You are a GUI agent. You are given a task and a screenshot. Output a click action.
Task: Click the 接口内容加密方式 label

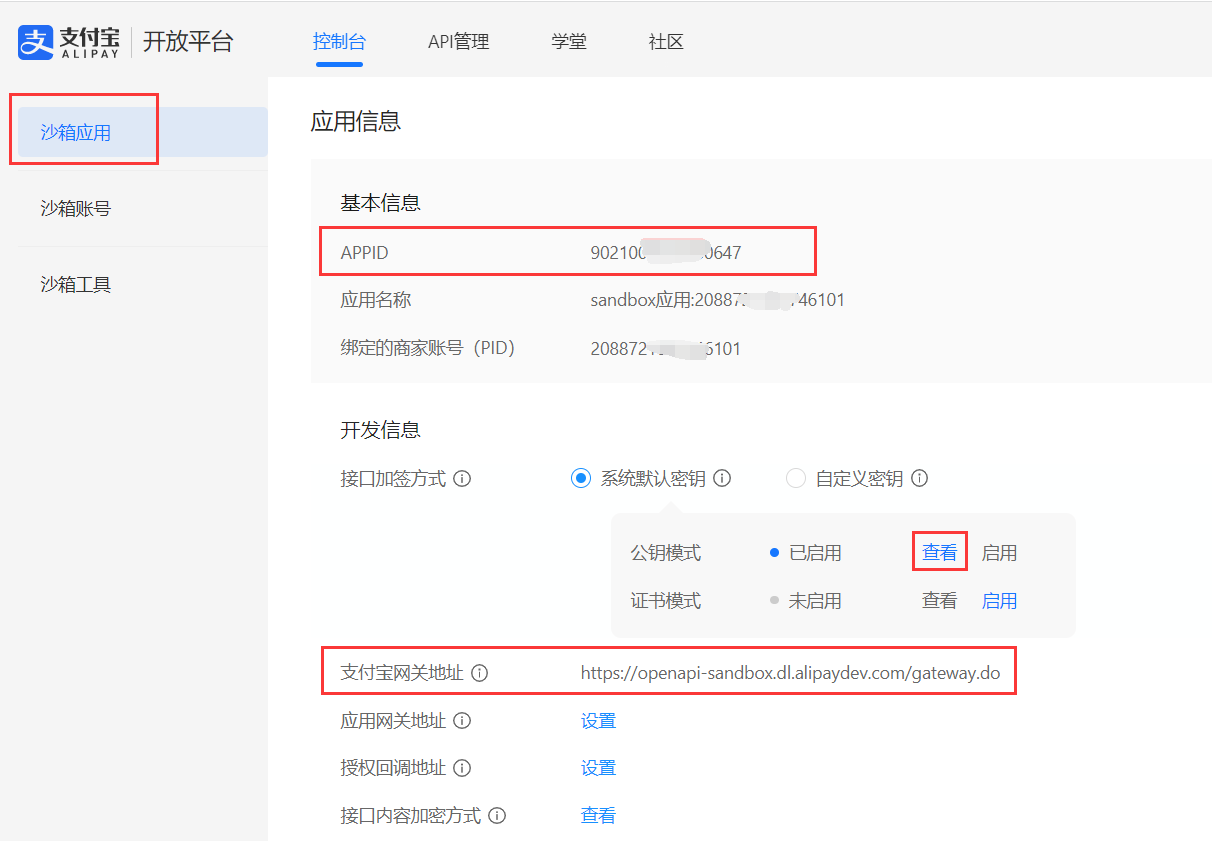coord(411,816)
